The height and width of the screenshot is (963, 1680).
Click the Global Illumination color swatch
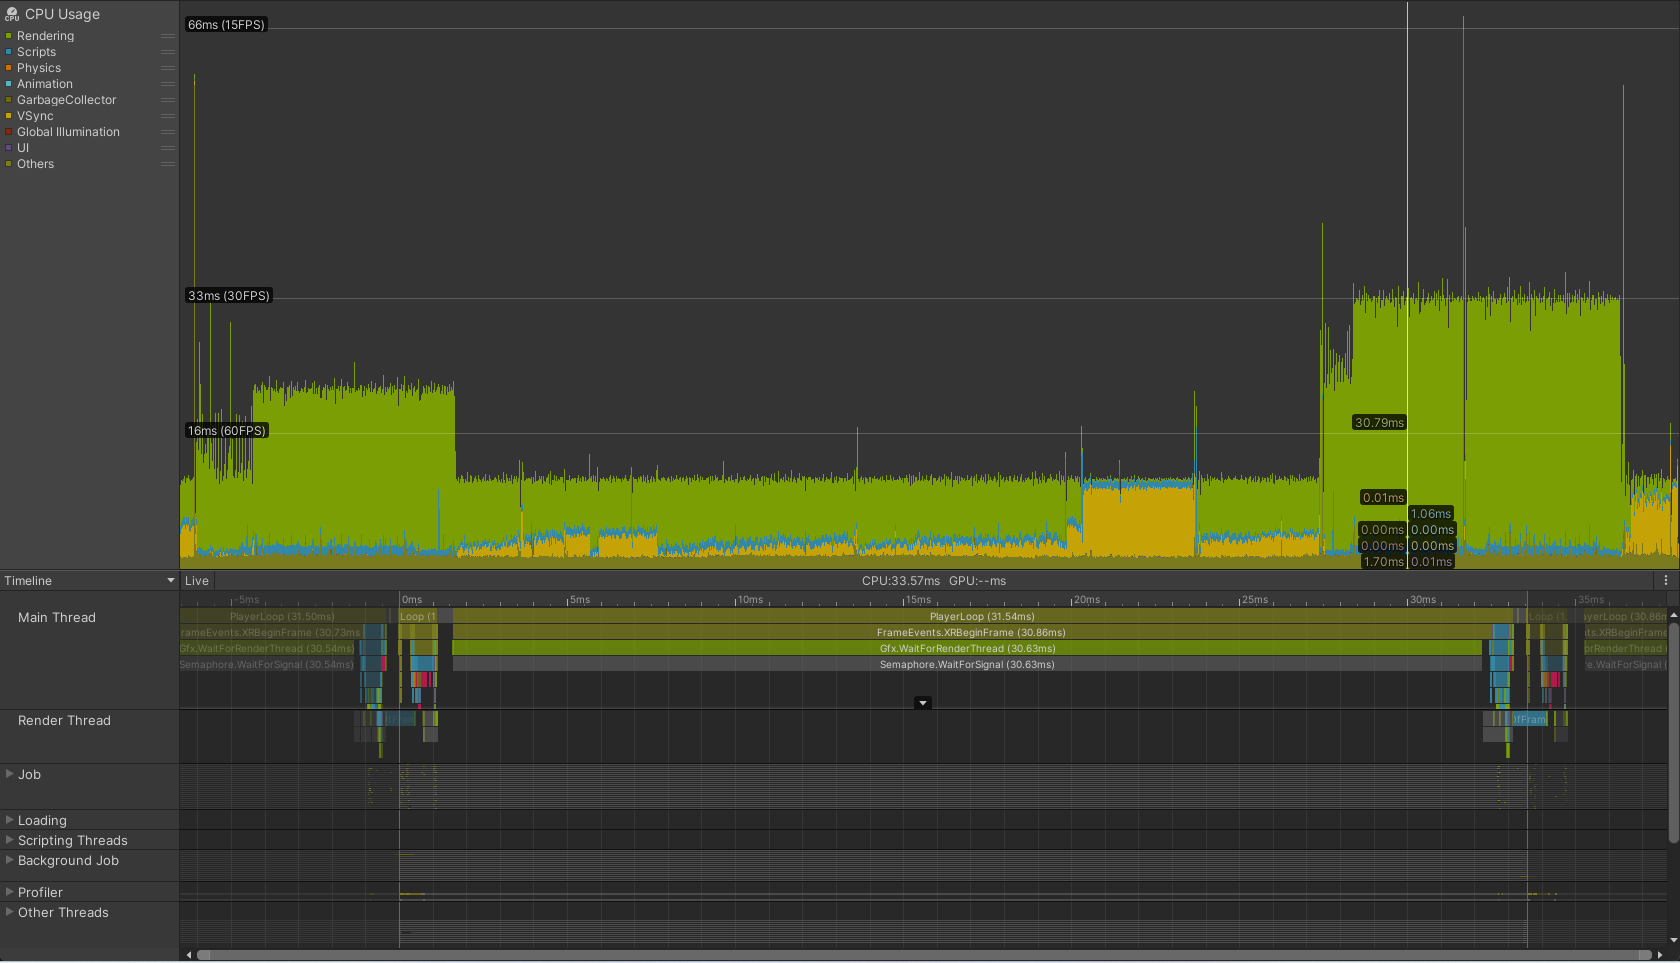click(9, 132)
